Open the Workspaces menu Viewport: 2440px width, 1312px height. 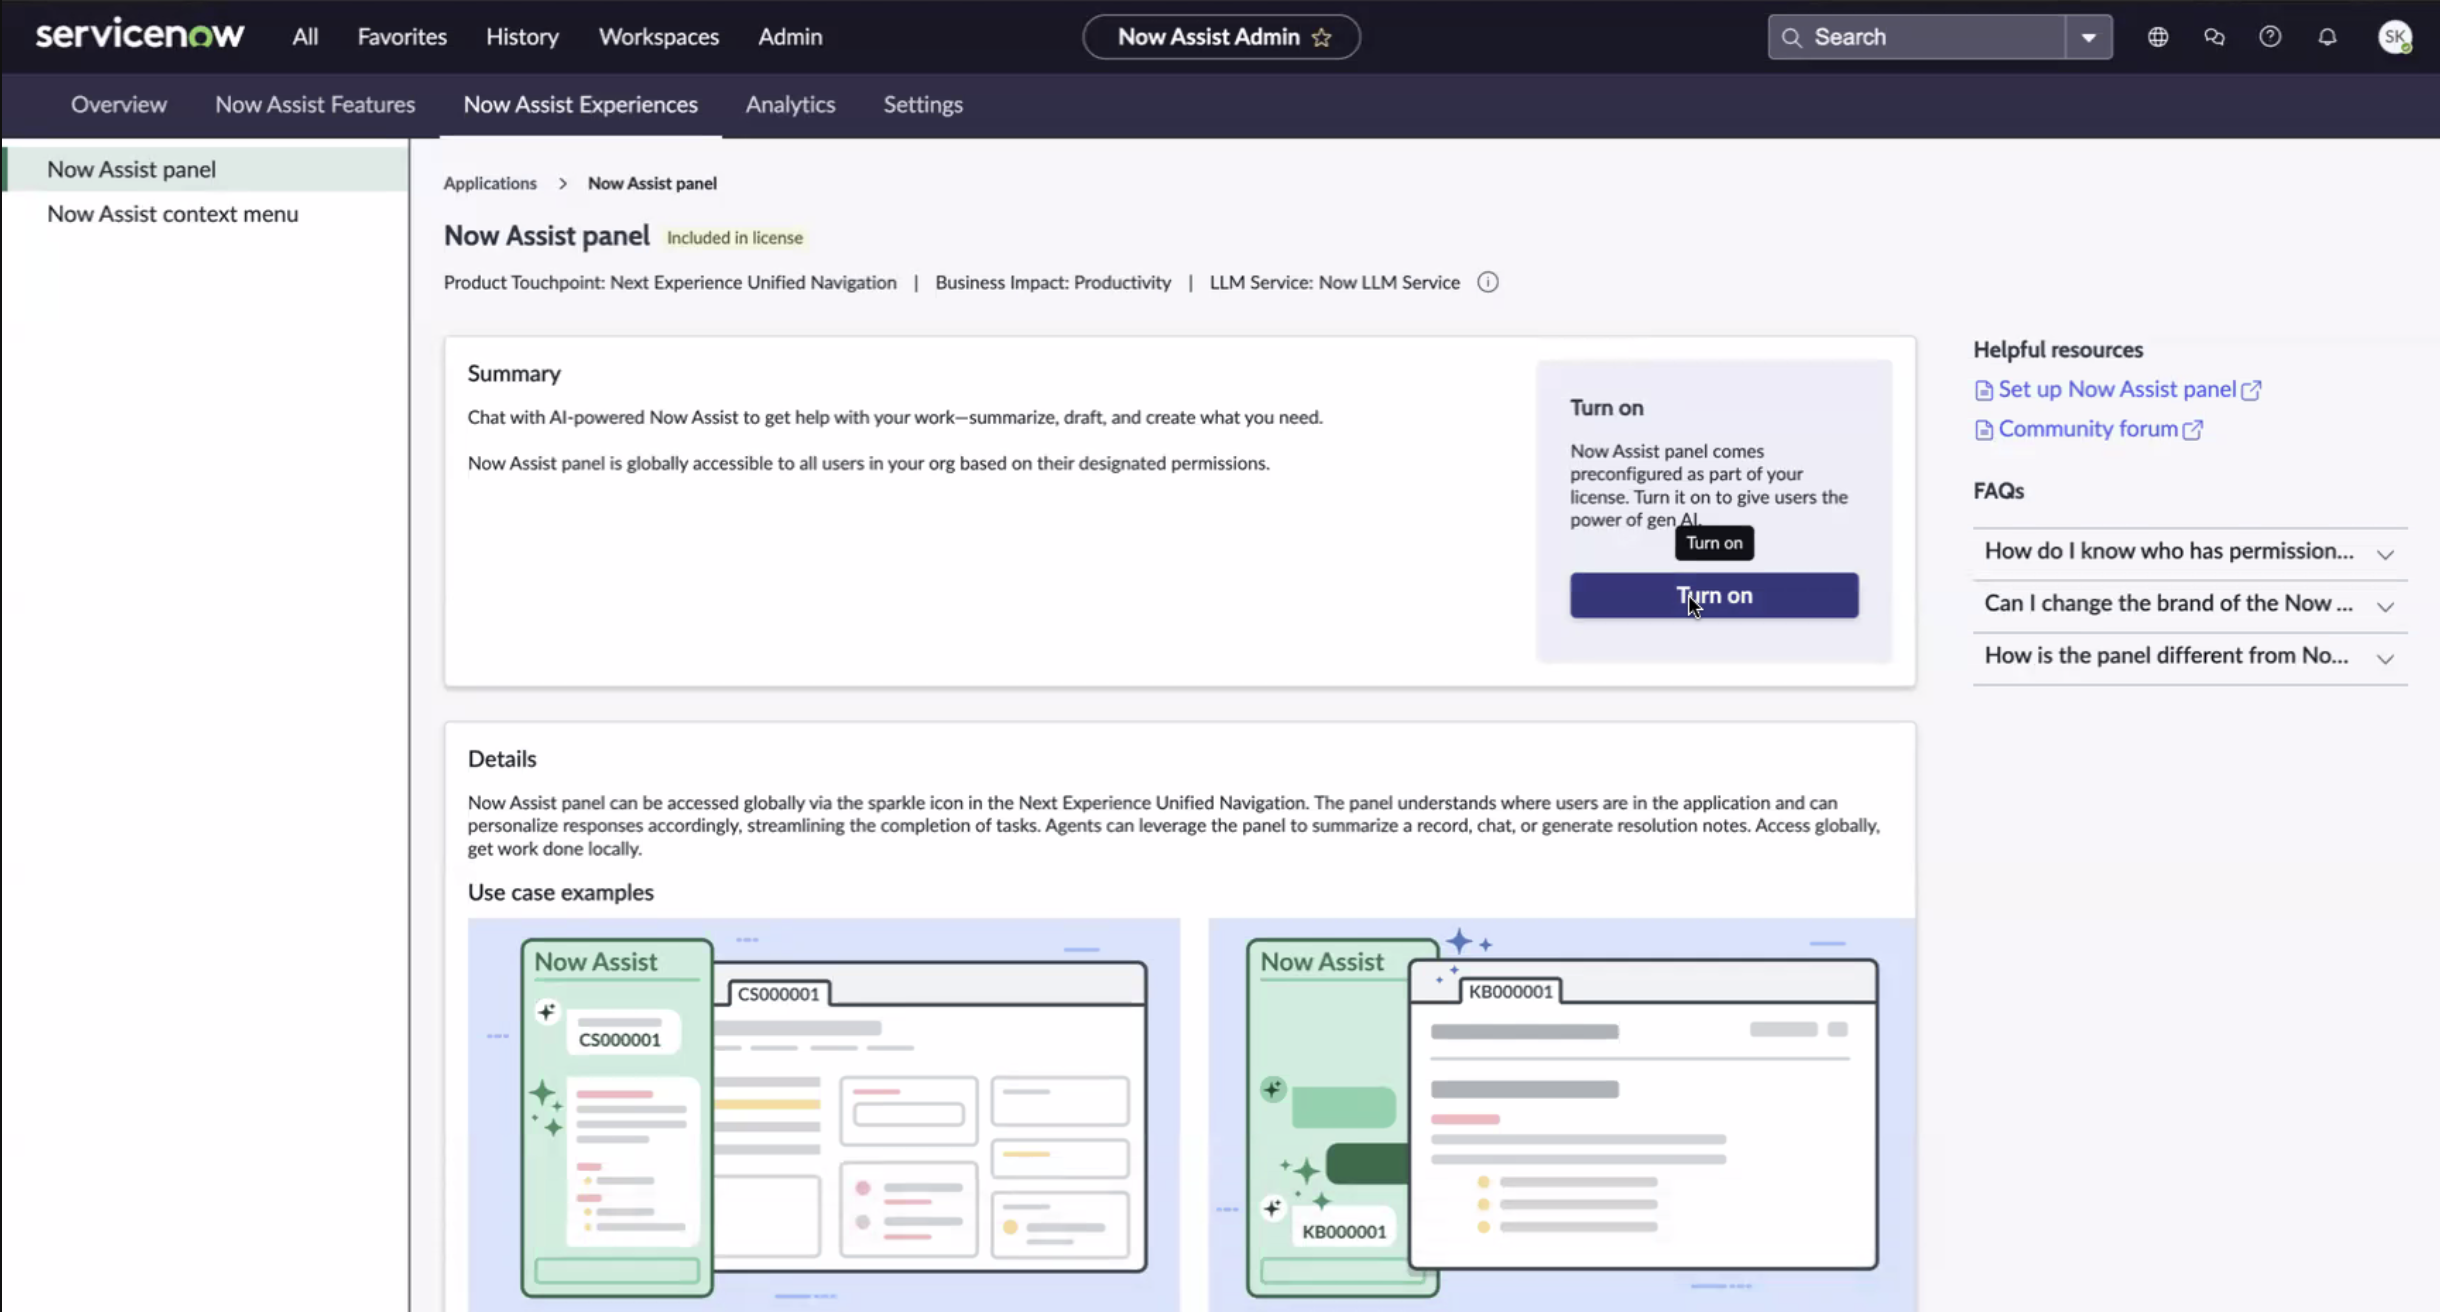[x=659, y=37]
